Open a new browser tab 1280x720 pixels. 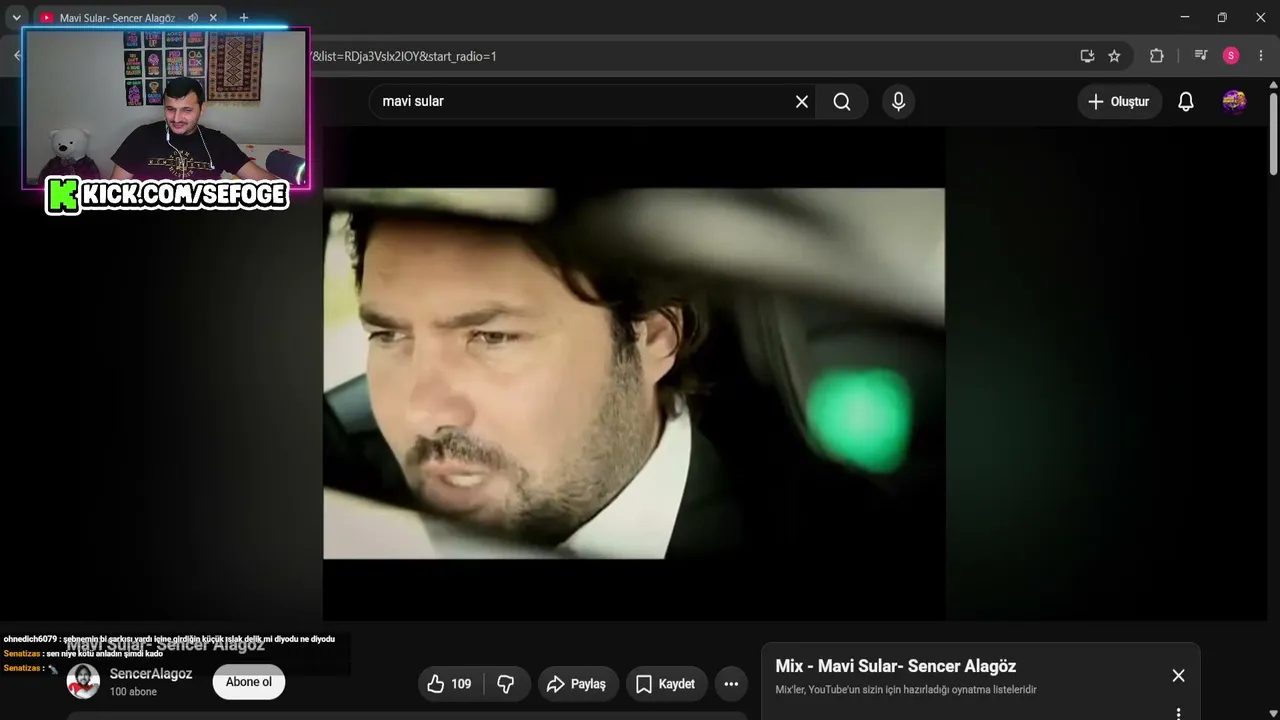(243, 18)
